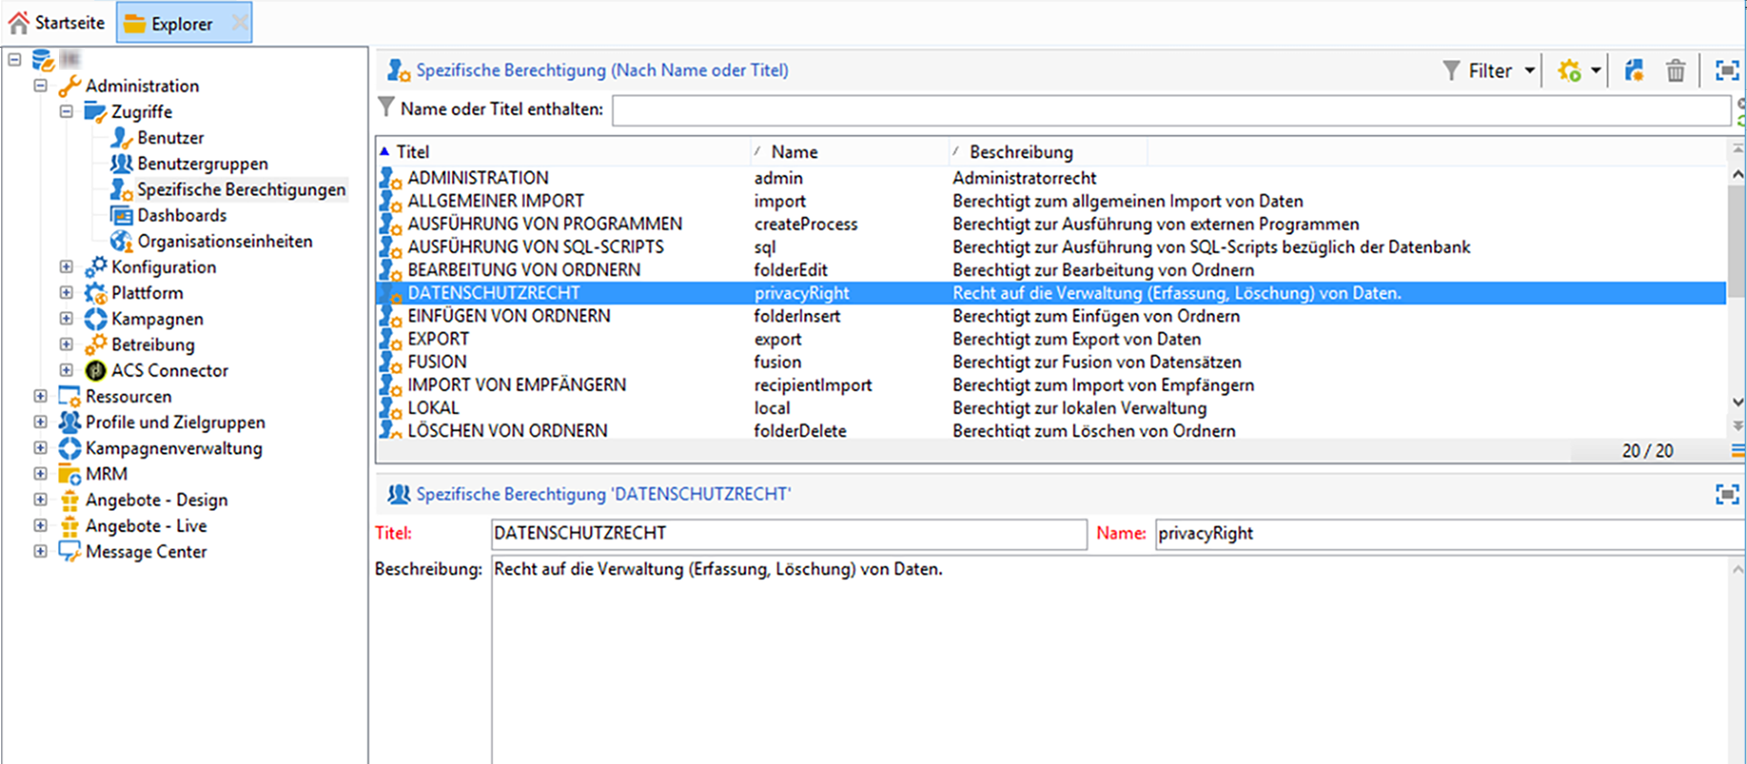The height and width of the screenshot is (764, 1747).
Task: Expand the Message Center node
Action: [41, 552]
